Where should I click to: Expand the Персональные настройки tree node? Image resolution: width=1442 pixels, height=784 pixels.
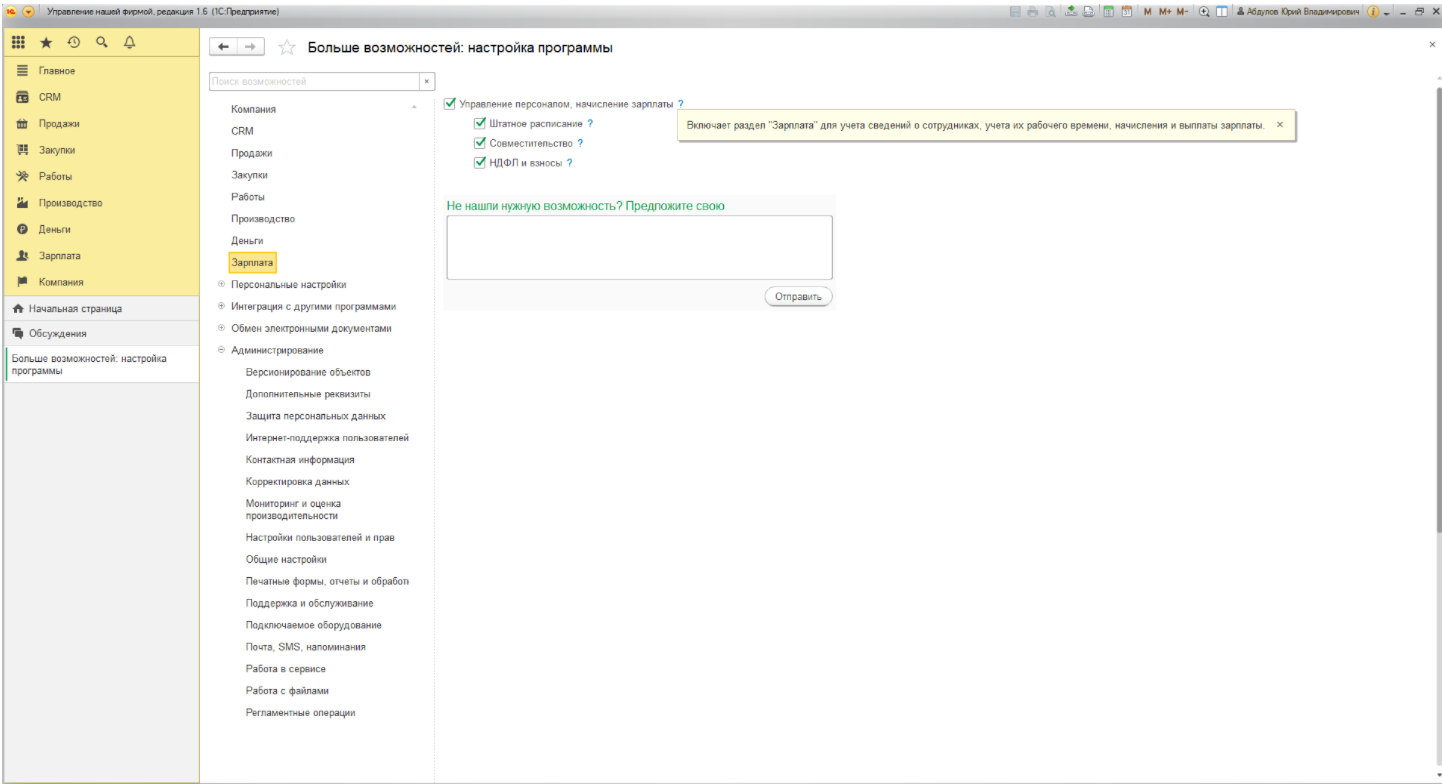(221, 284)
